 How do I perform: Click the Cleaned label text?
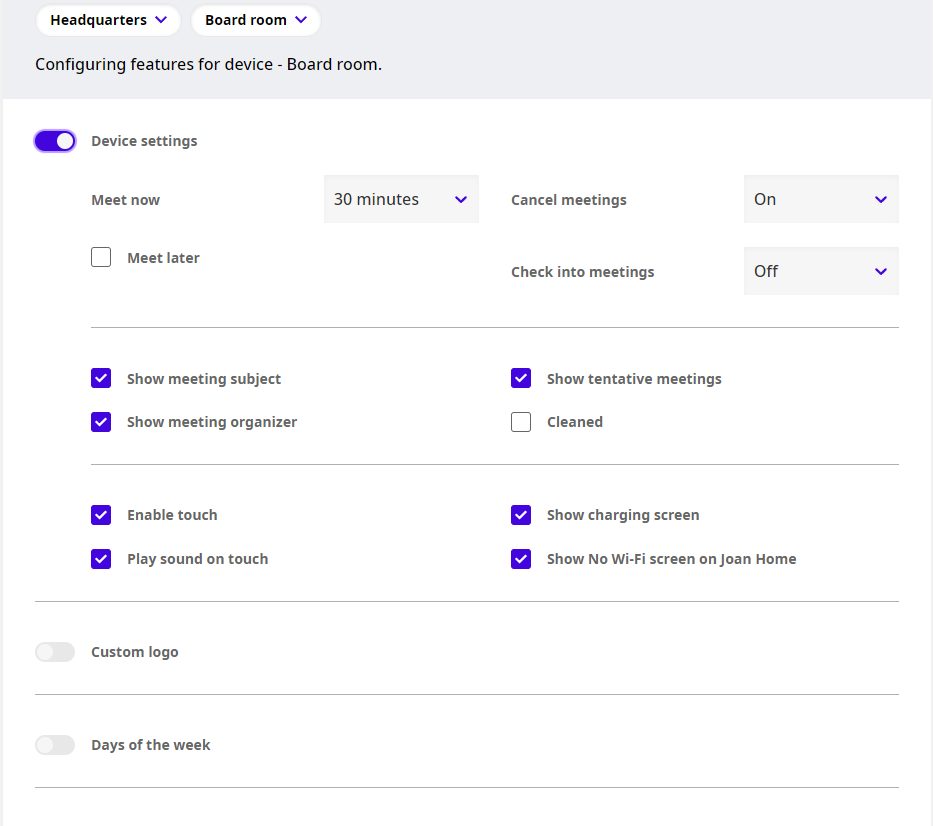click(575, 422)
